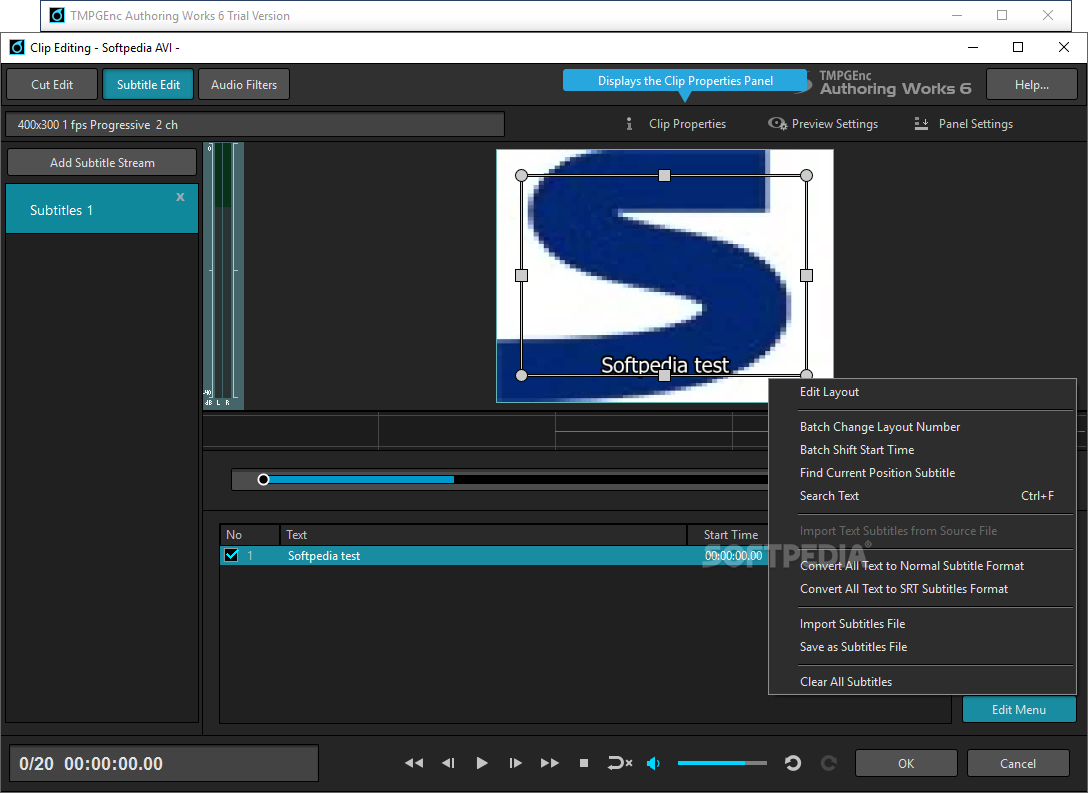
Task: Click Add Subtitle Stream button
Action: point(102,162)
